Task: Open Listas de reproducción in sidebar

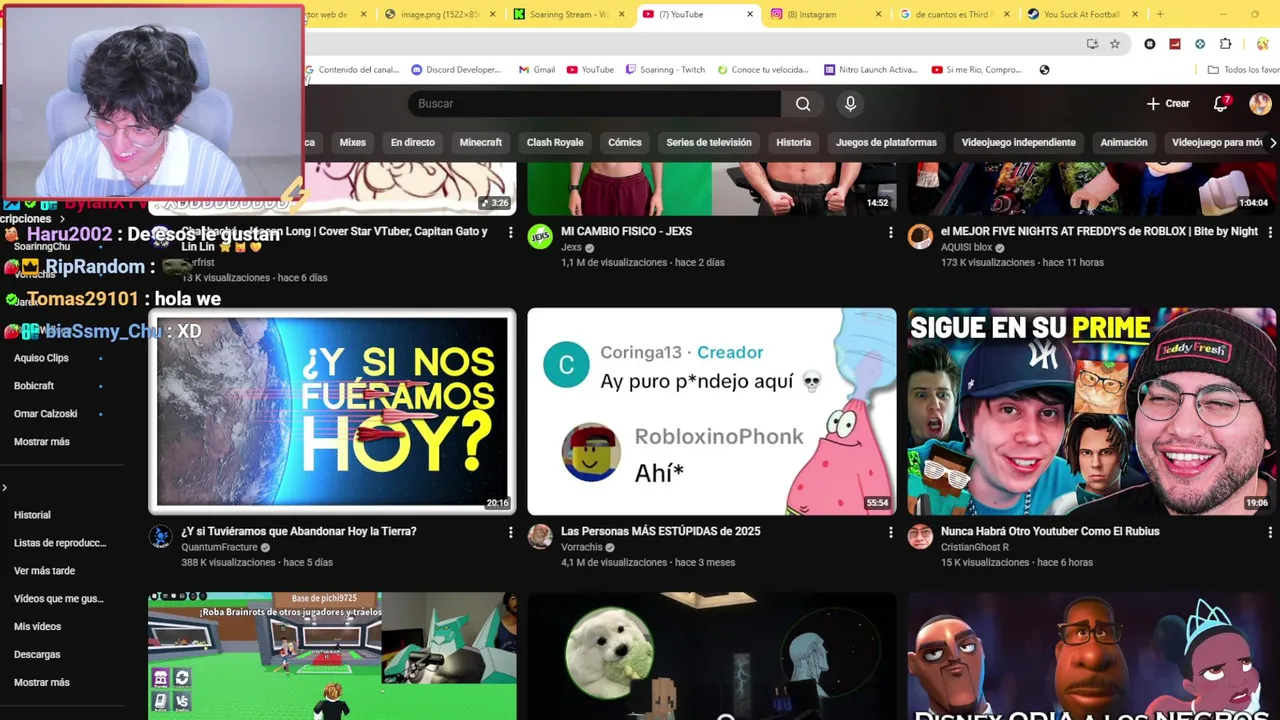Action: click(60, 543)
